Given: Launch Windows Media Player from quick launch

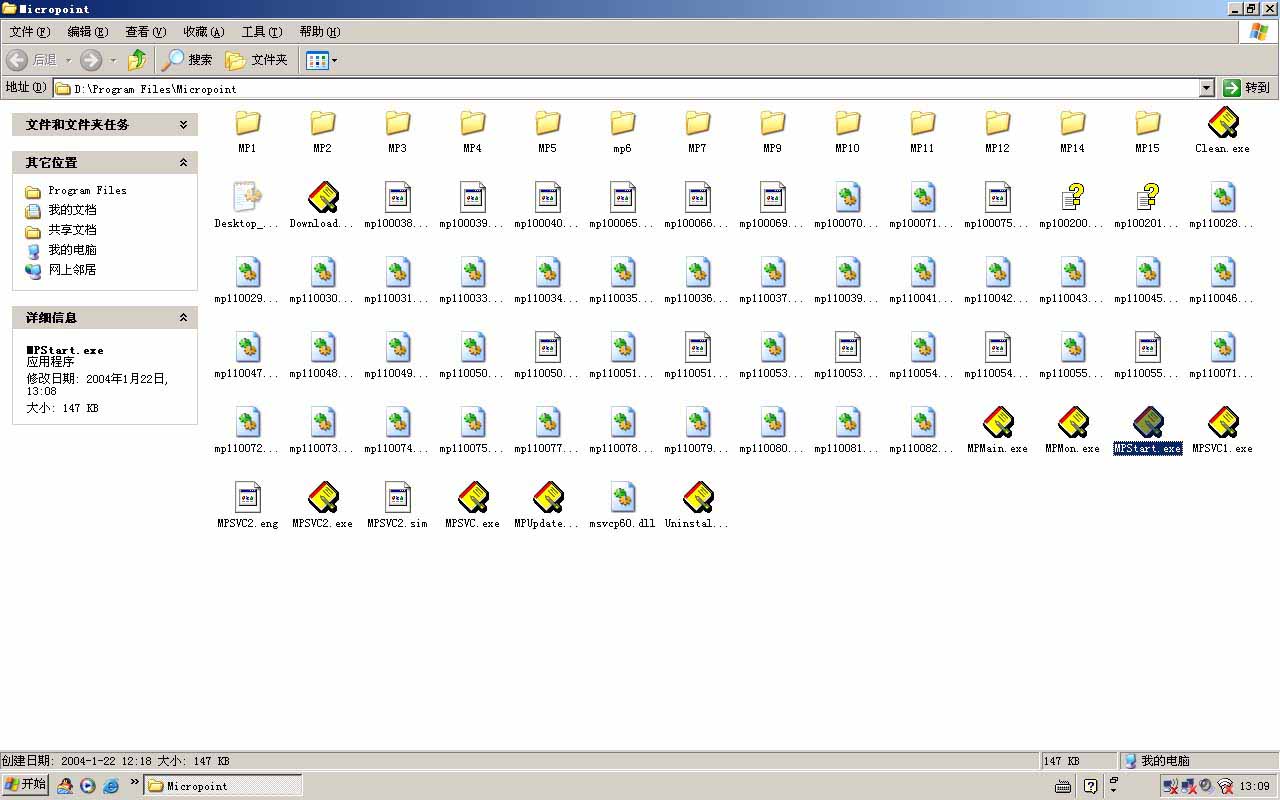Looking at the screenshot, I should pos(88,786).
